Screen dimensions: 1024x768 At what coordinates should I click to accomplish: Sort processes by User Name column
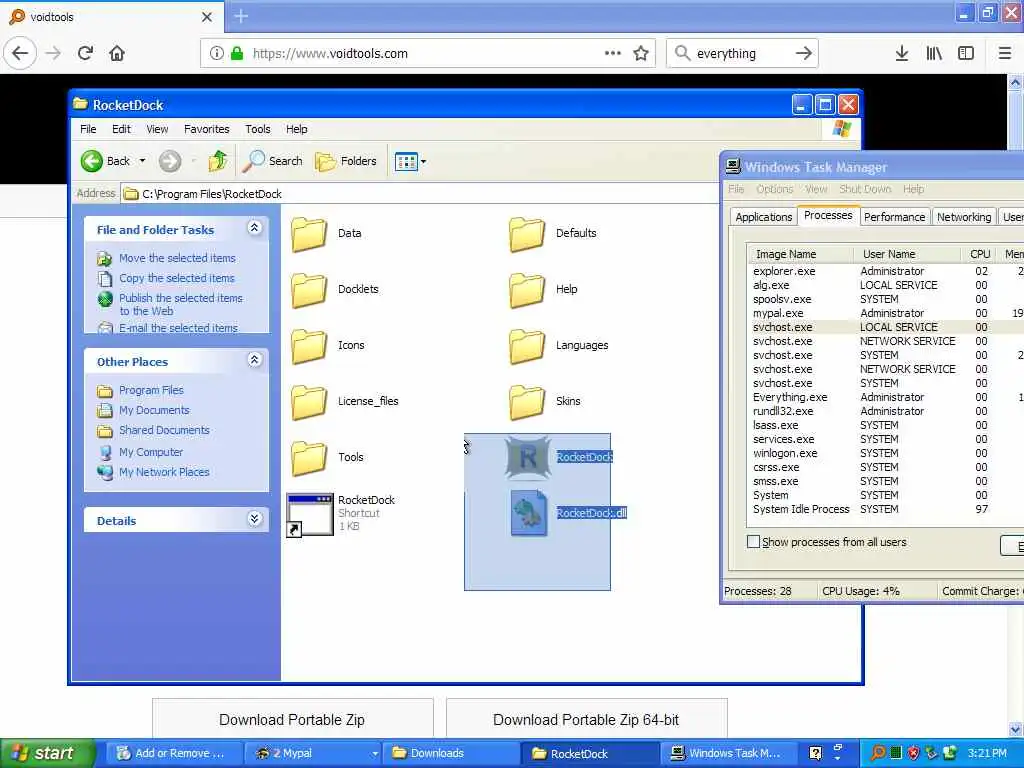point(906,254)
